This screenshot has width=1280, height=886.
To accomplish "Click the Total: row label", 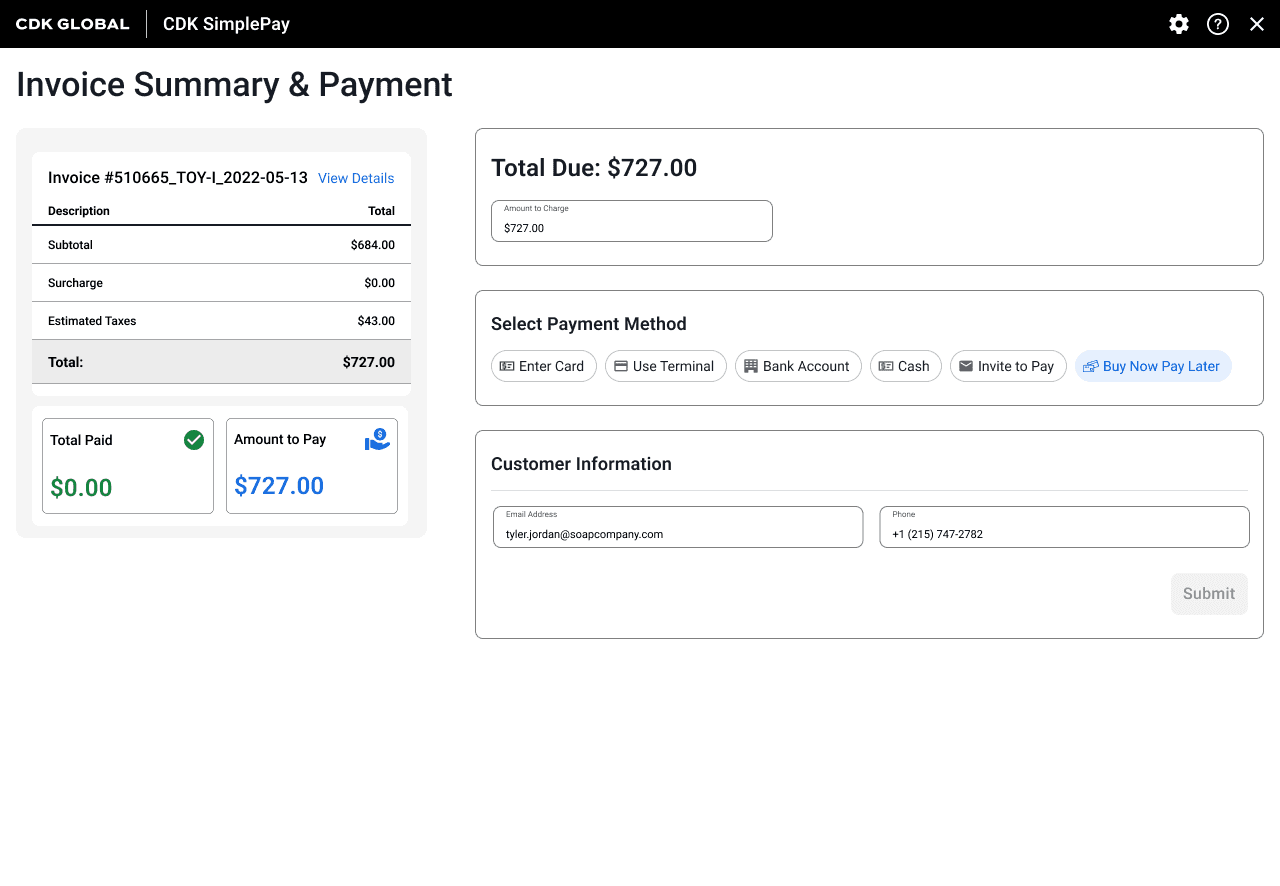I will pos(66,362).
